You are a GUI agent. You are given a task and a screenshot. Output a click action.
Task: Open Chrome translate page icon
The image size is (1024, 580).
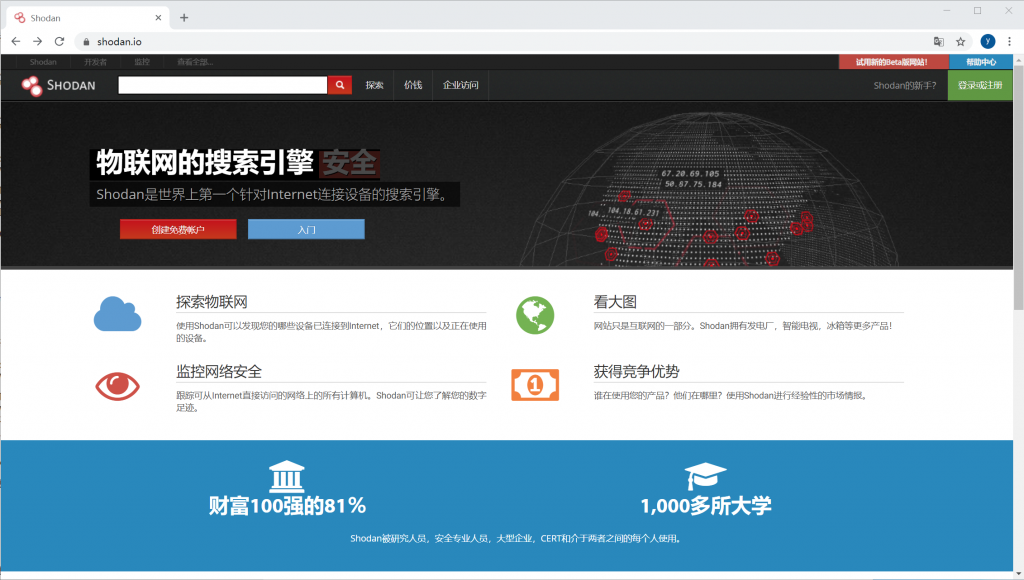click(x=939, y=41)
